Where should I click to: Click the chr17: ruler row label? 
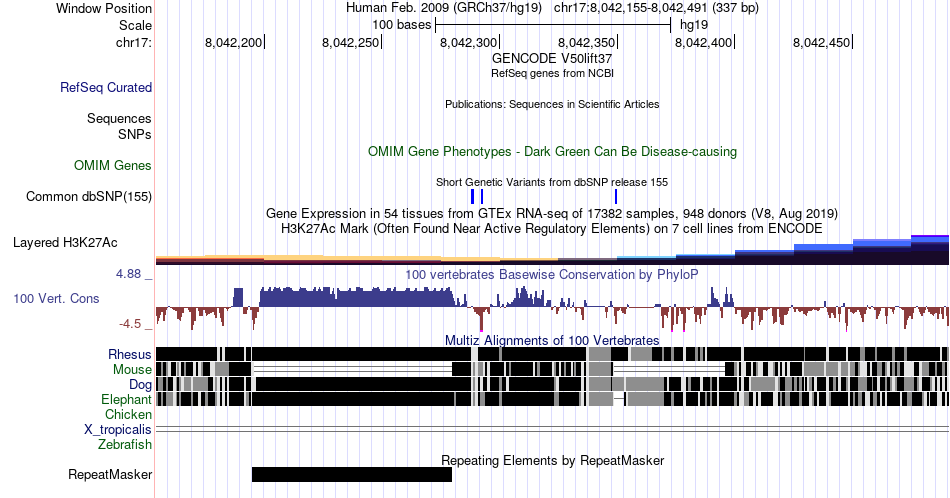[x=134, y=42]
